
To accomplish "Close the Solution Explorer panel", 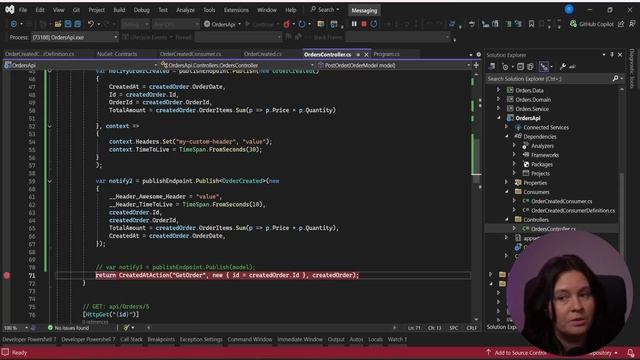I will pyautogui.click(x=620, y=55).
